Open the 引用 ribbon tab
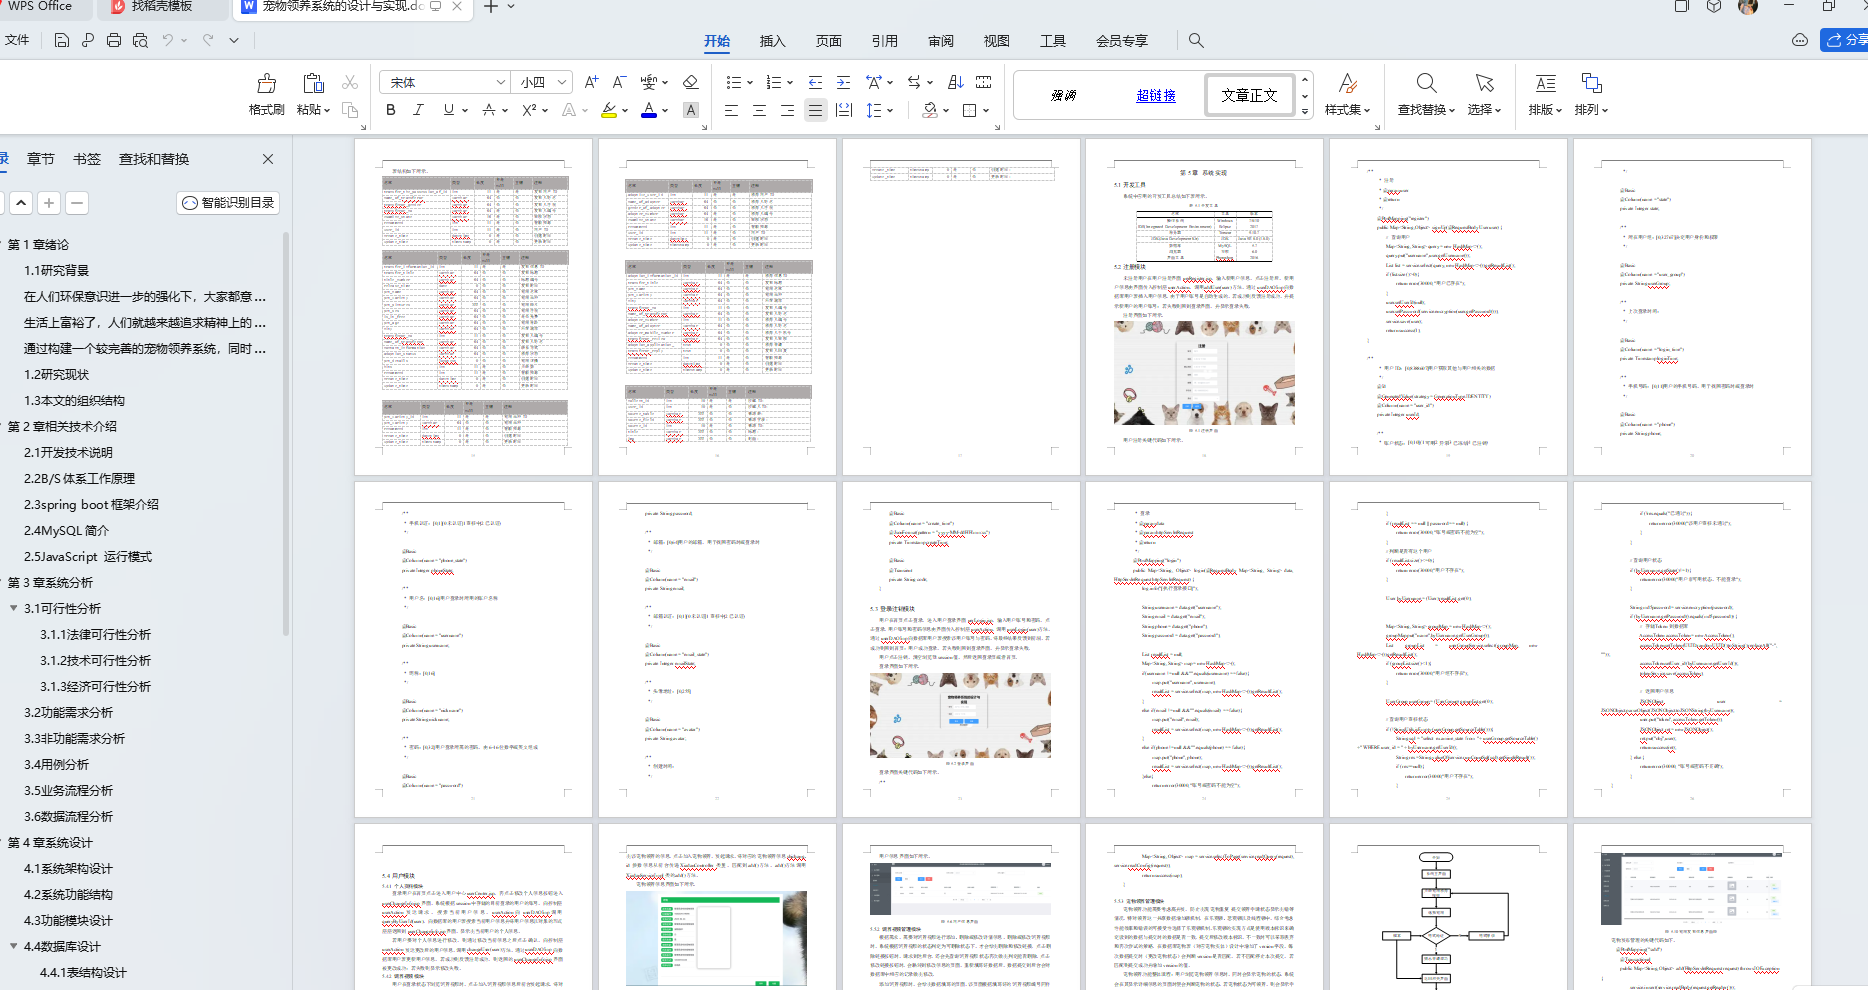The height and width of the screenshot is (990, 1868). 884,41
